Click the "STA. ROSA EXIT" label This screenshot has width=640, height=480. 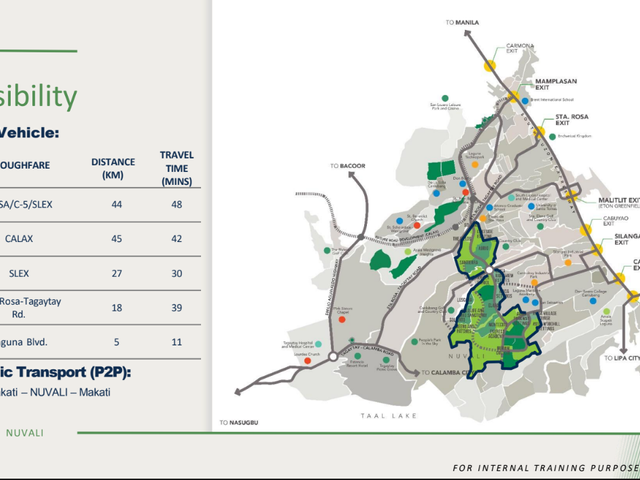click(572, 120)
